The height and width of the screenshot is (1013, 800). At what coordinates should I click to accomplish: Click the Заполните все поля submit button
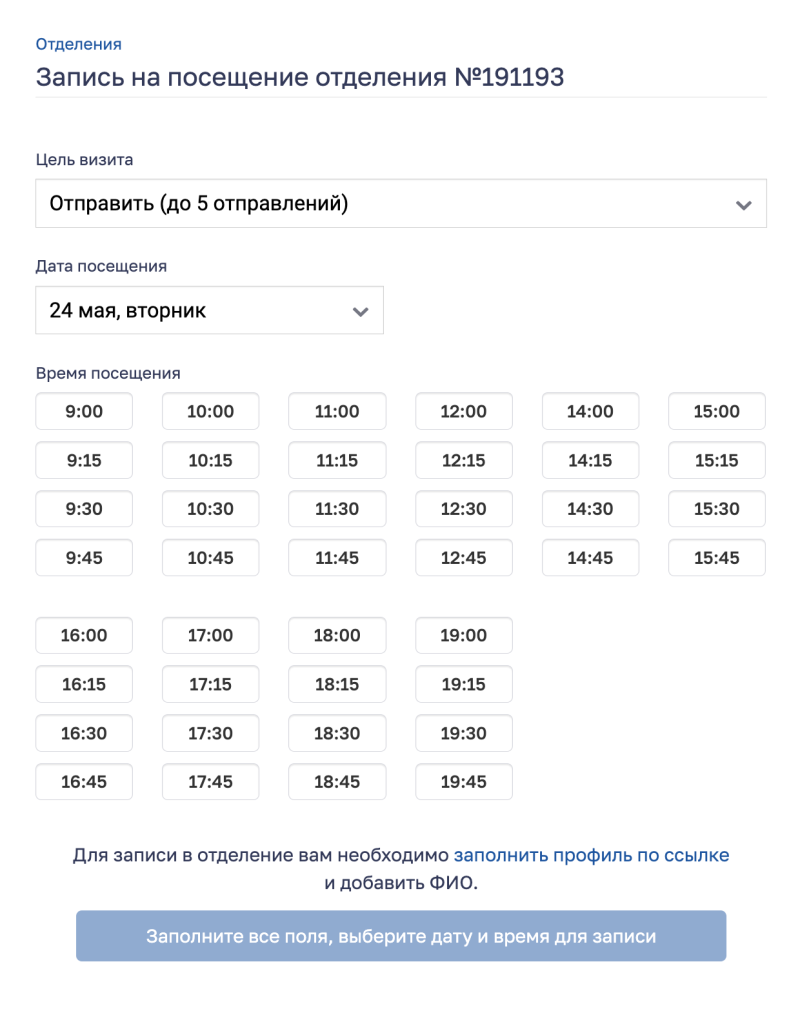401,936
